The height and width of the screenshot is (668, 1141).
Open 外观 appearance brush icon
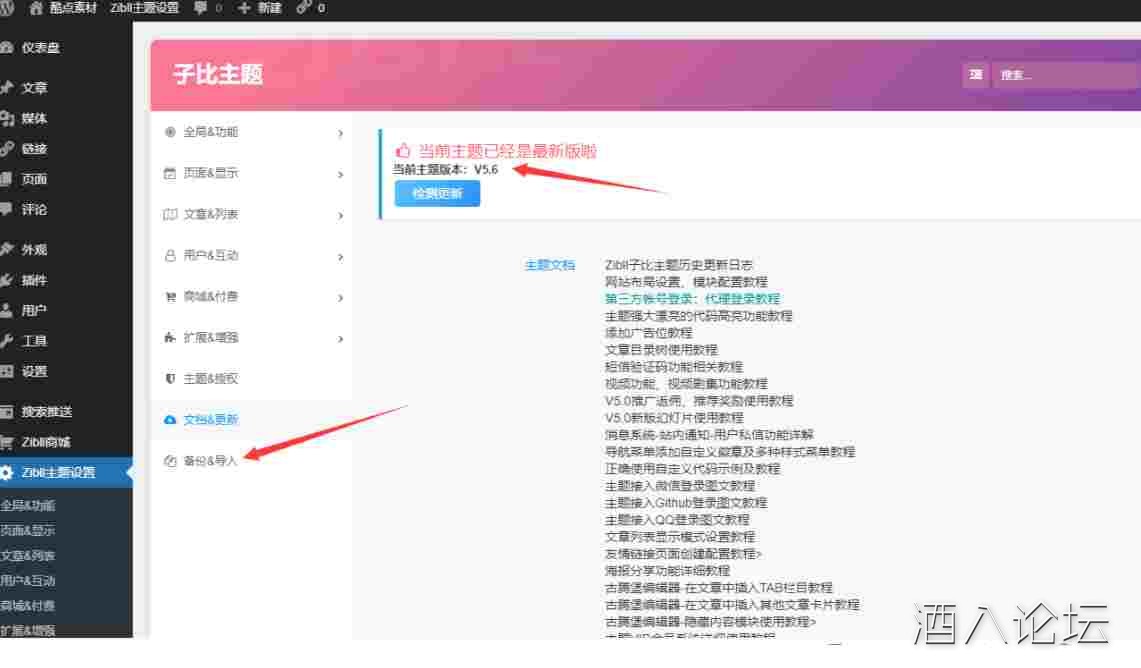(7, 250)
